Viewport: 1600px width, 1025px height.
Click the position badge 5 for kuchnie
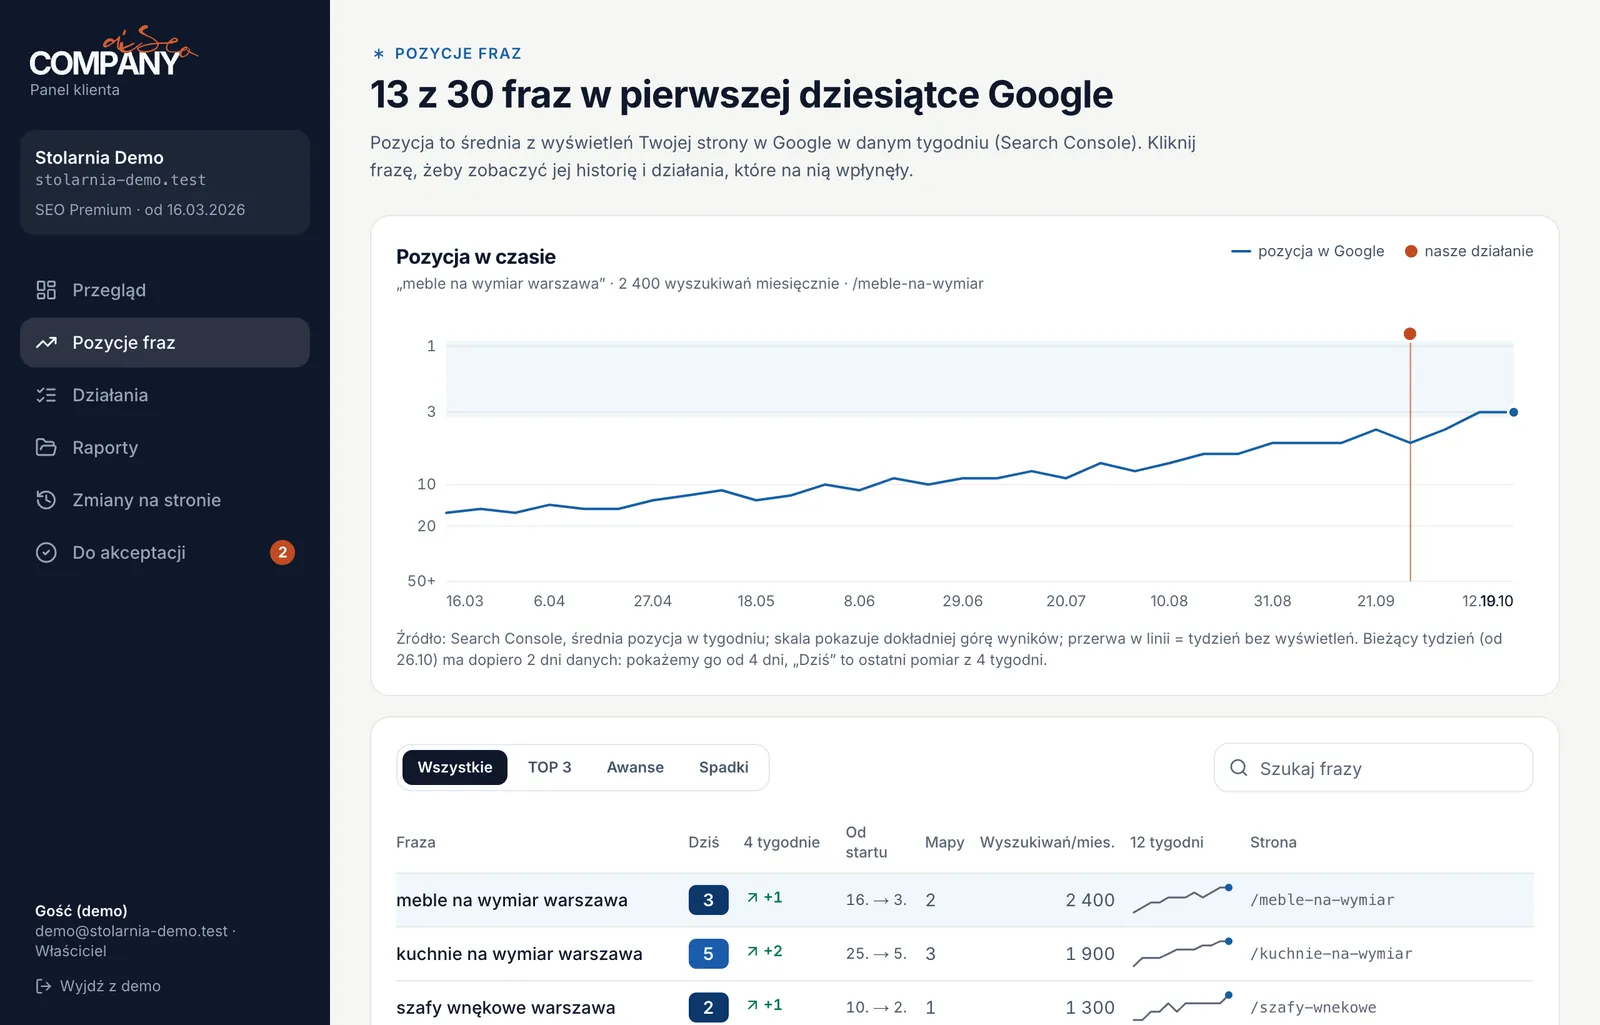(x=708, y=954)
